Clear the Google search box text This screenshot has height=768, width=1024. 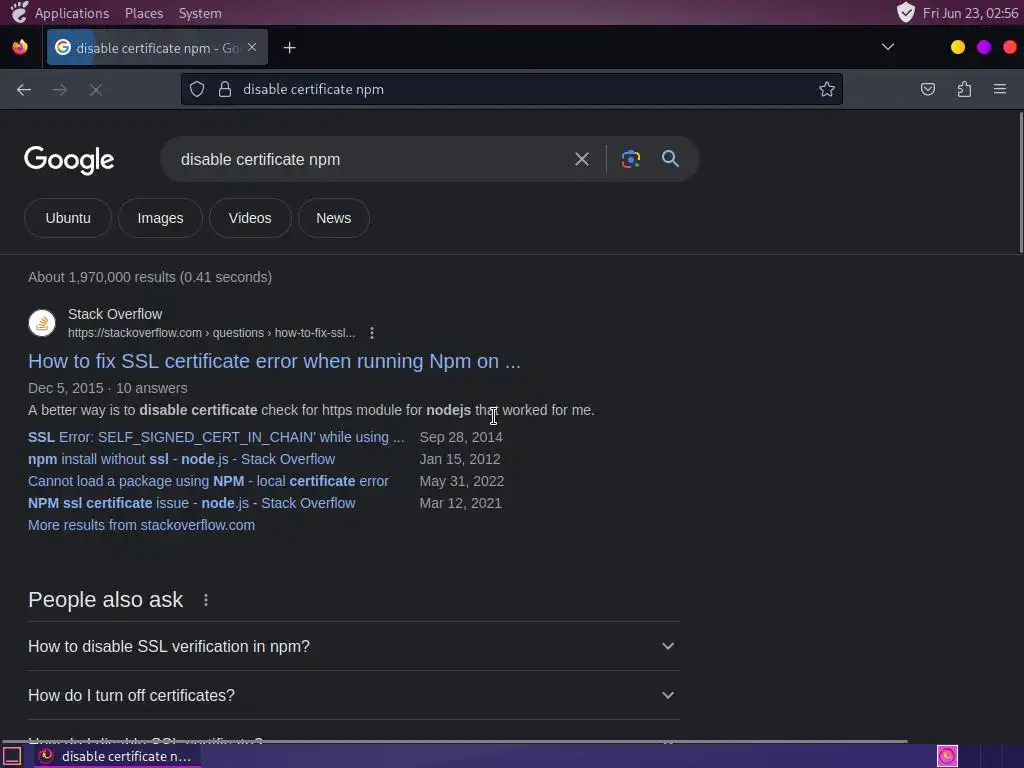(581, 159)
